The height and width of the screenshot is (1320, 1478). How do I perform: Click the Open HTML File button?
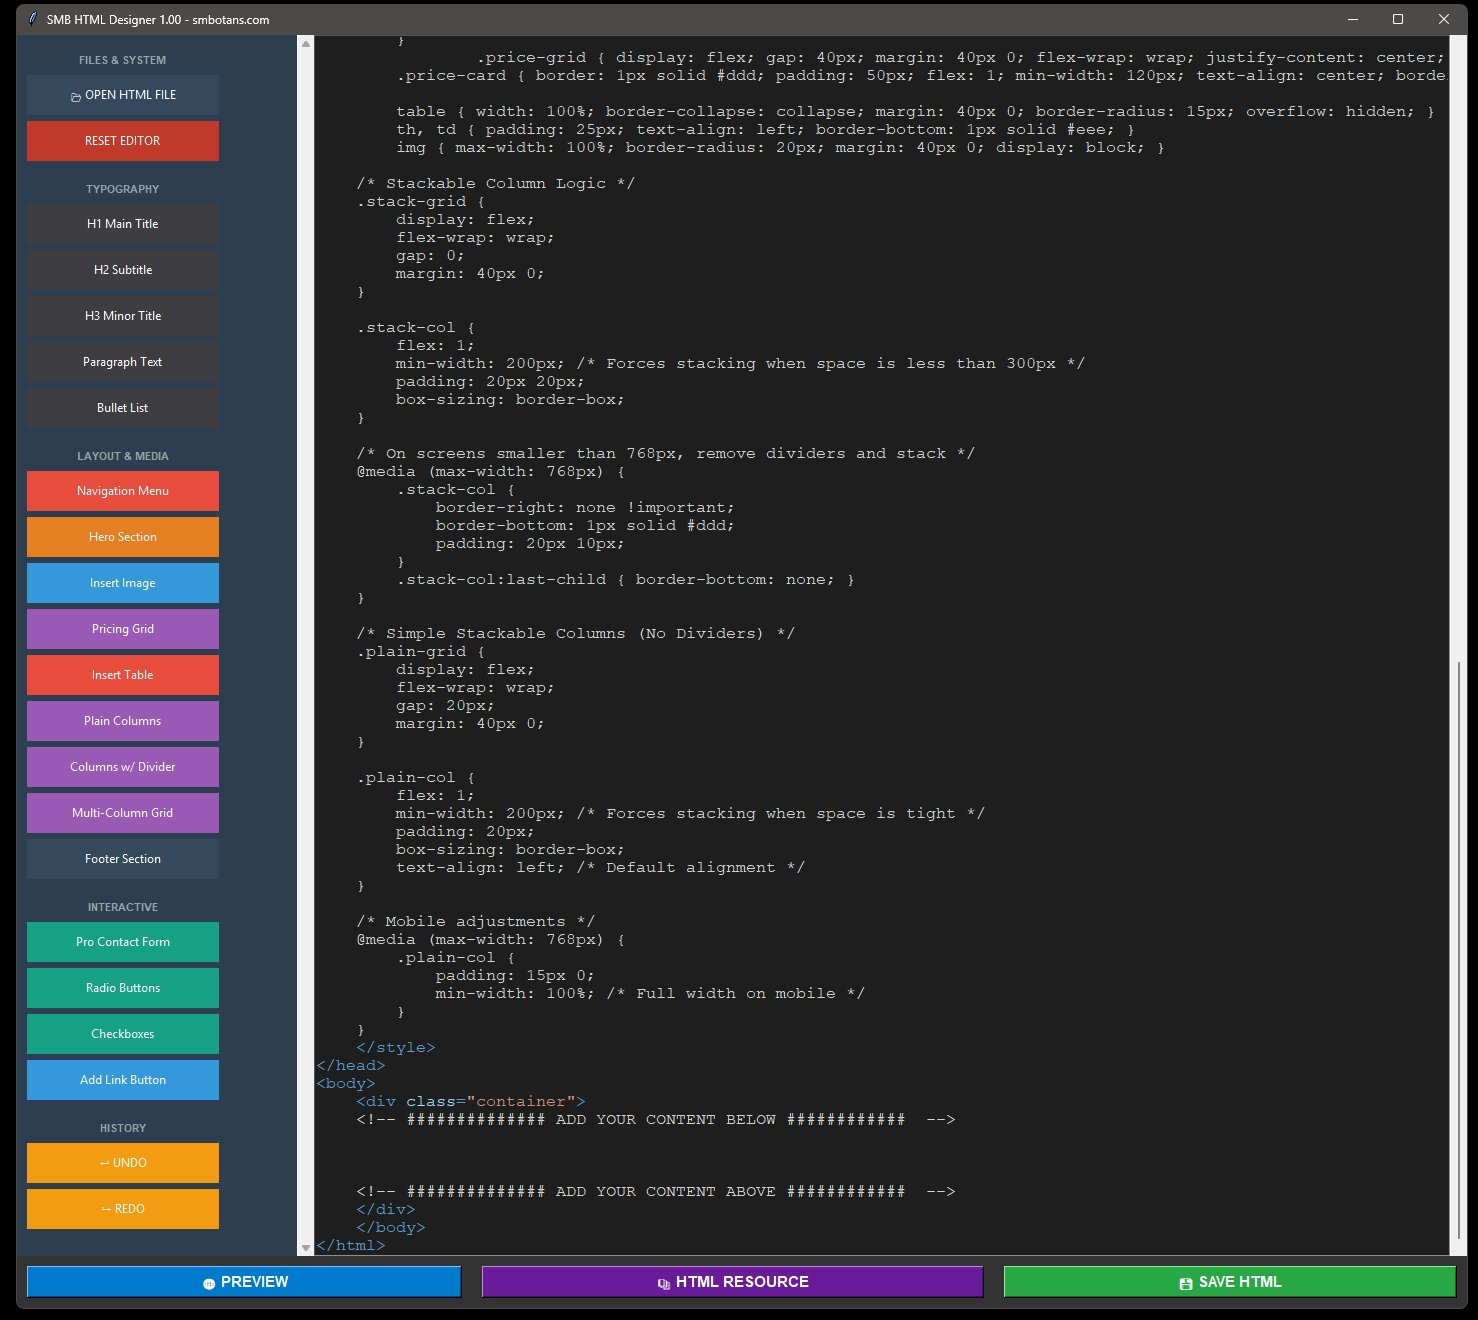pos(123,95)
